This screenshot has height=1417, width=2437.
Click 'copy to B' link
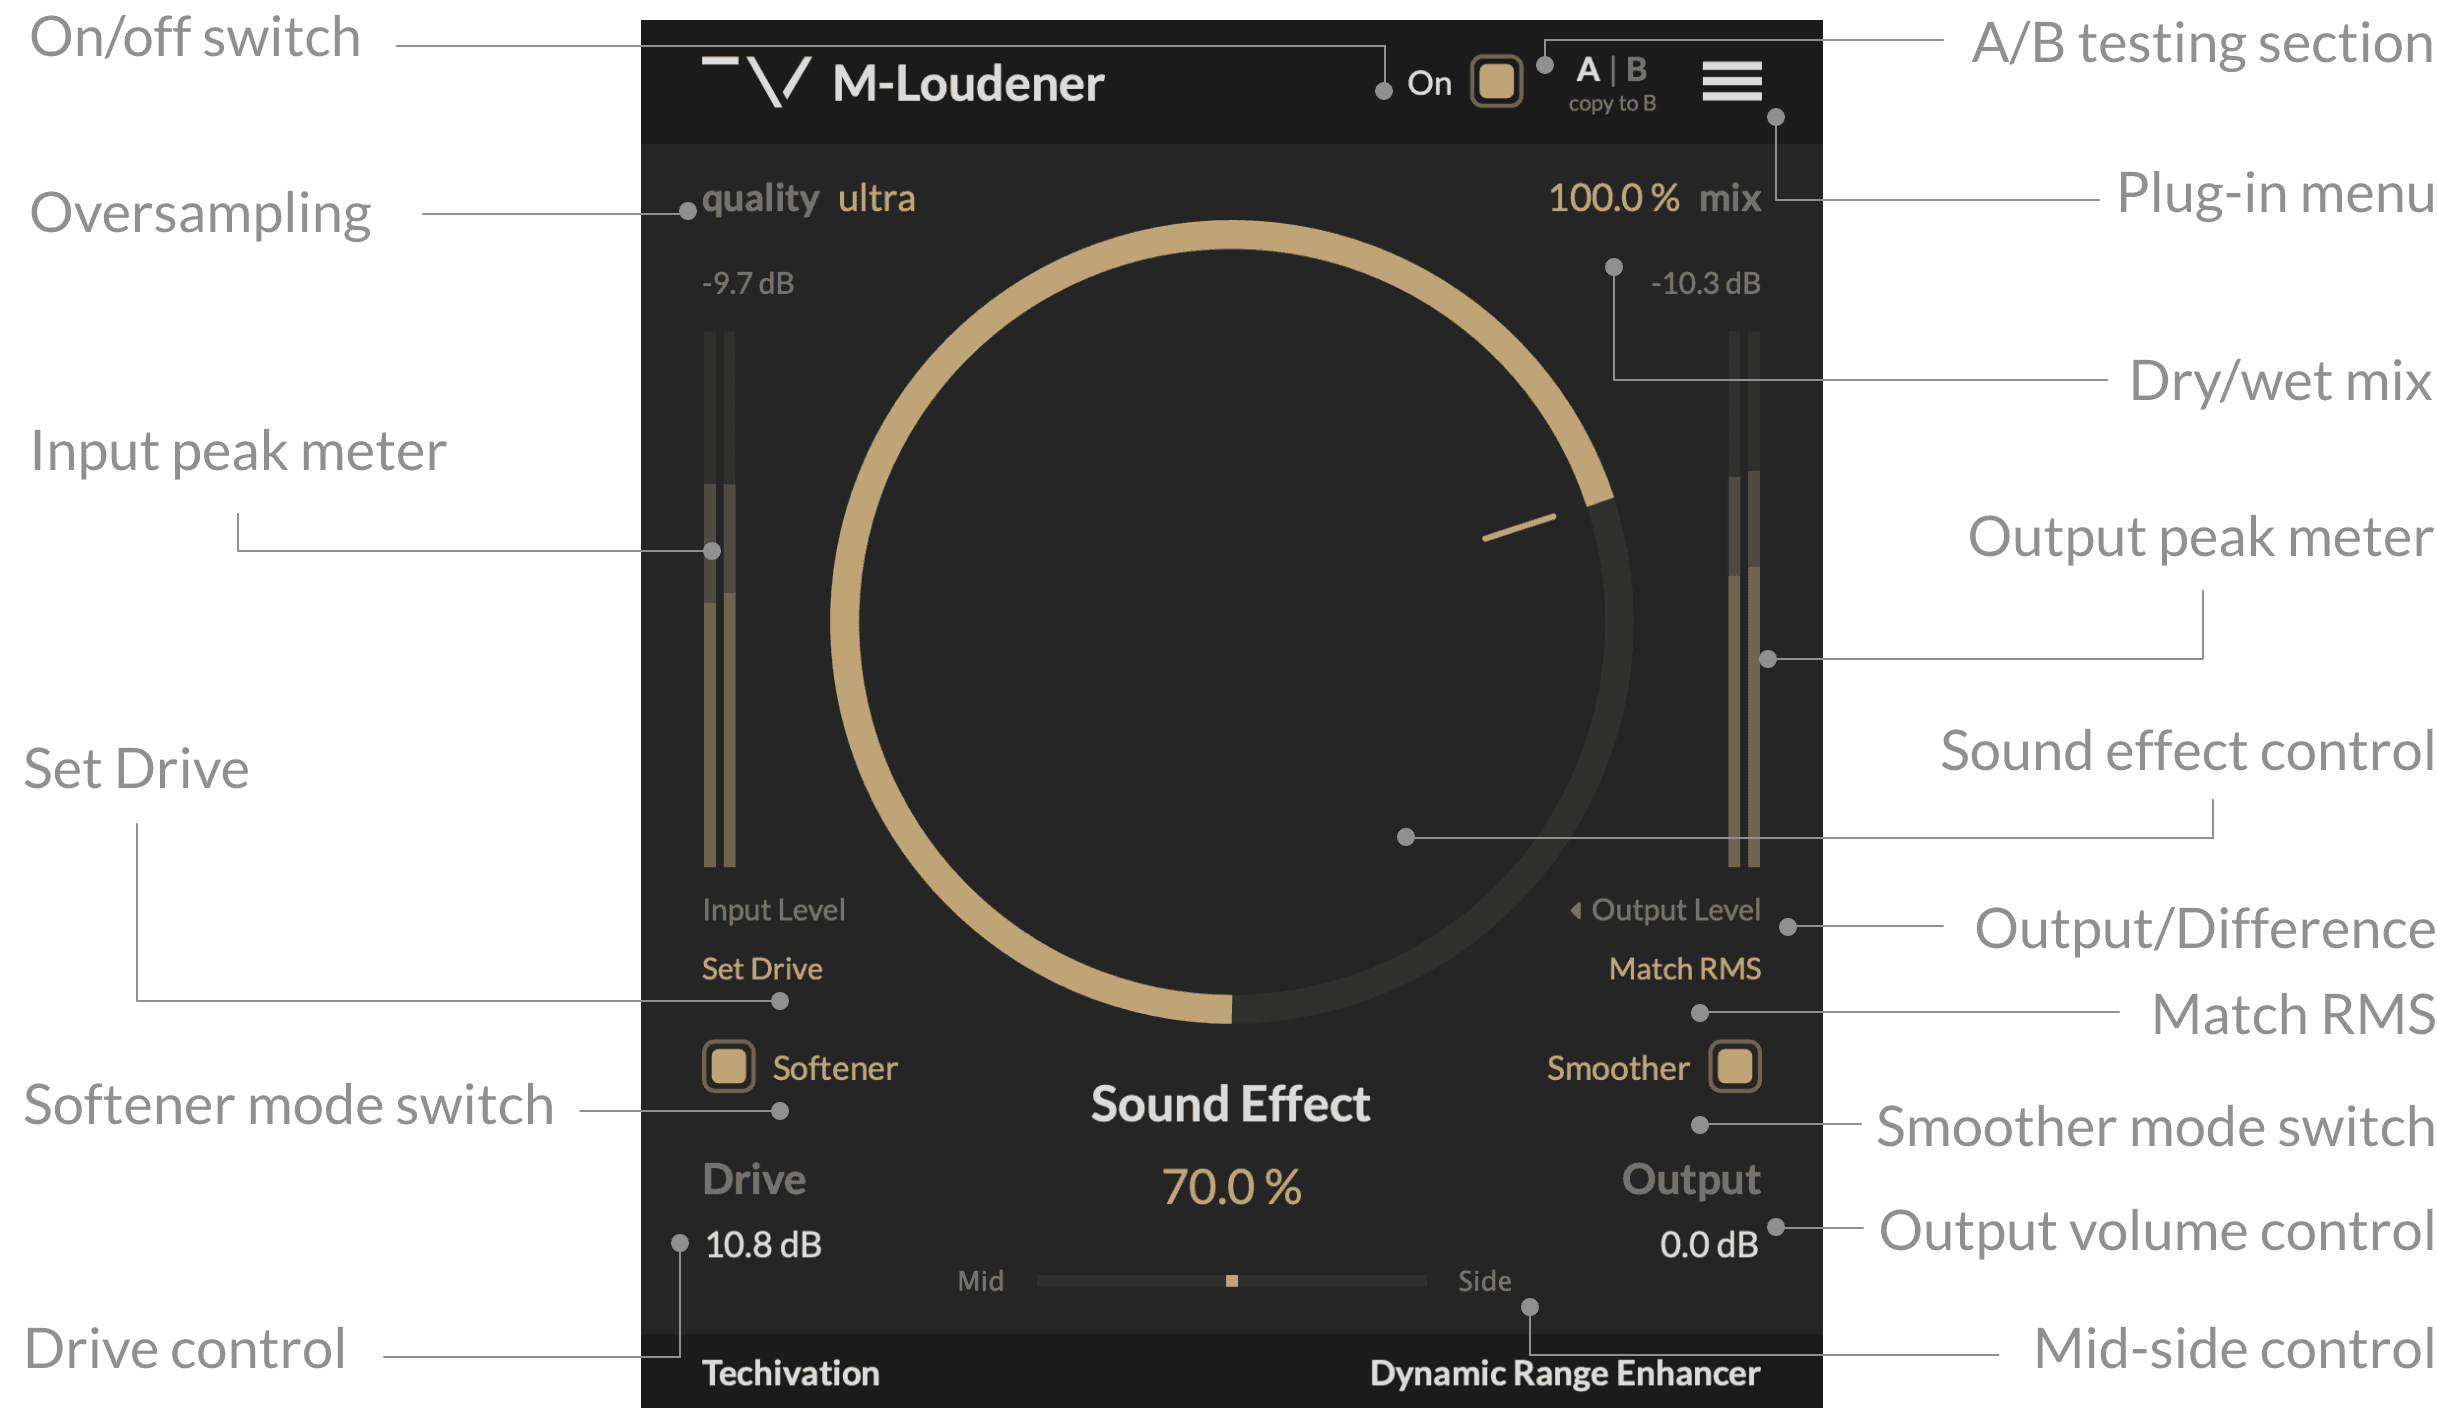[x=1612, y=103]
